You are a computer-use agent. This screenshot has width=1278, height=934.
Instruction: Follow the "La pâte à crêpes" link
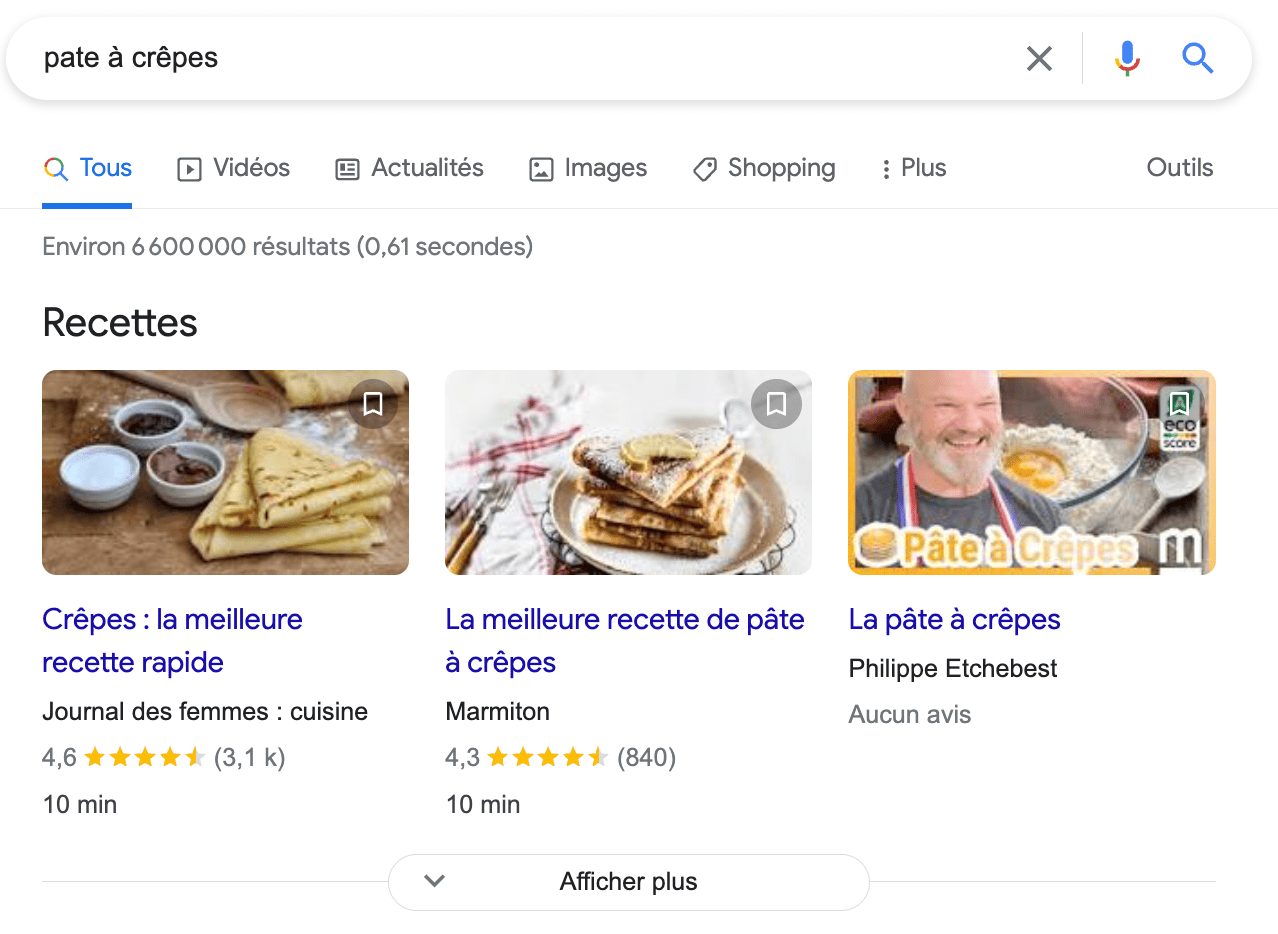[x=954, y=619]
